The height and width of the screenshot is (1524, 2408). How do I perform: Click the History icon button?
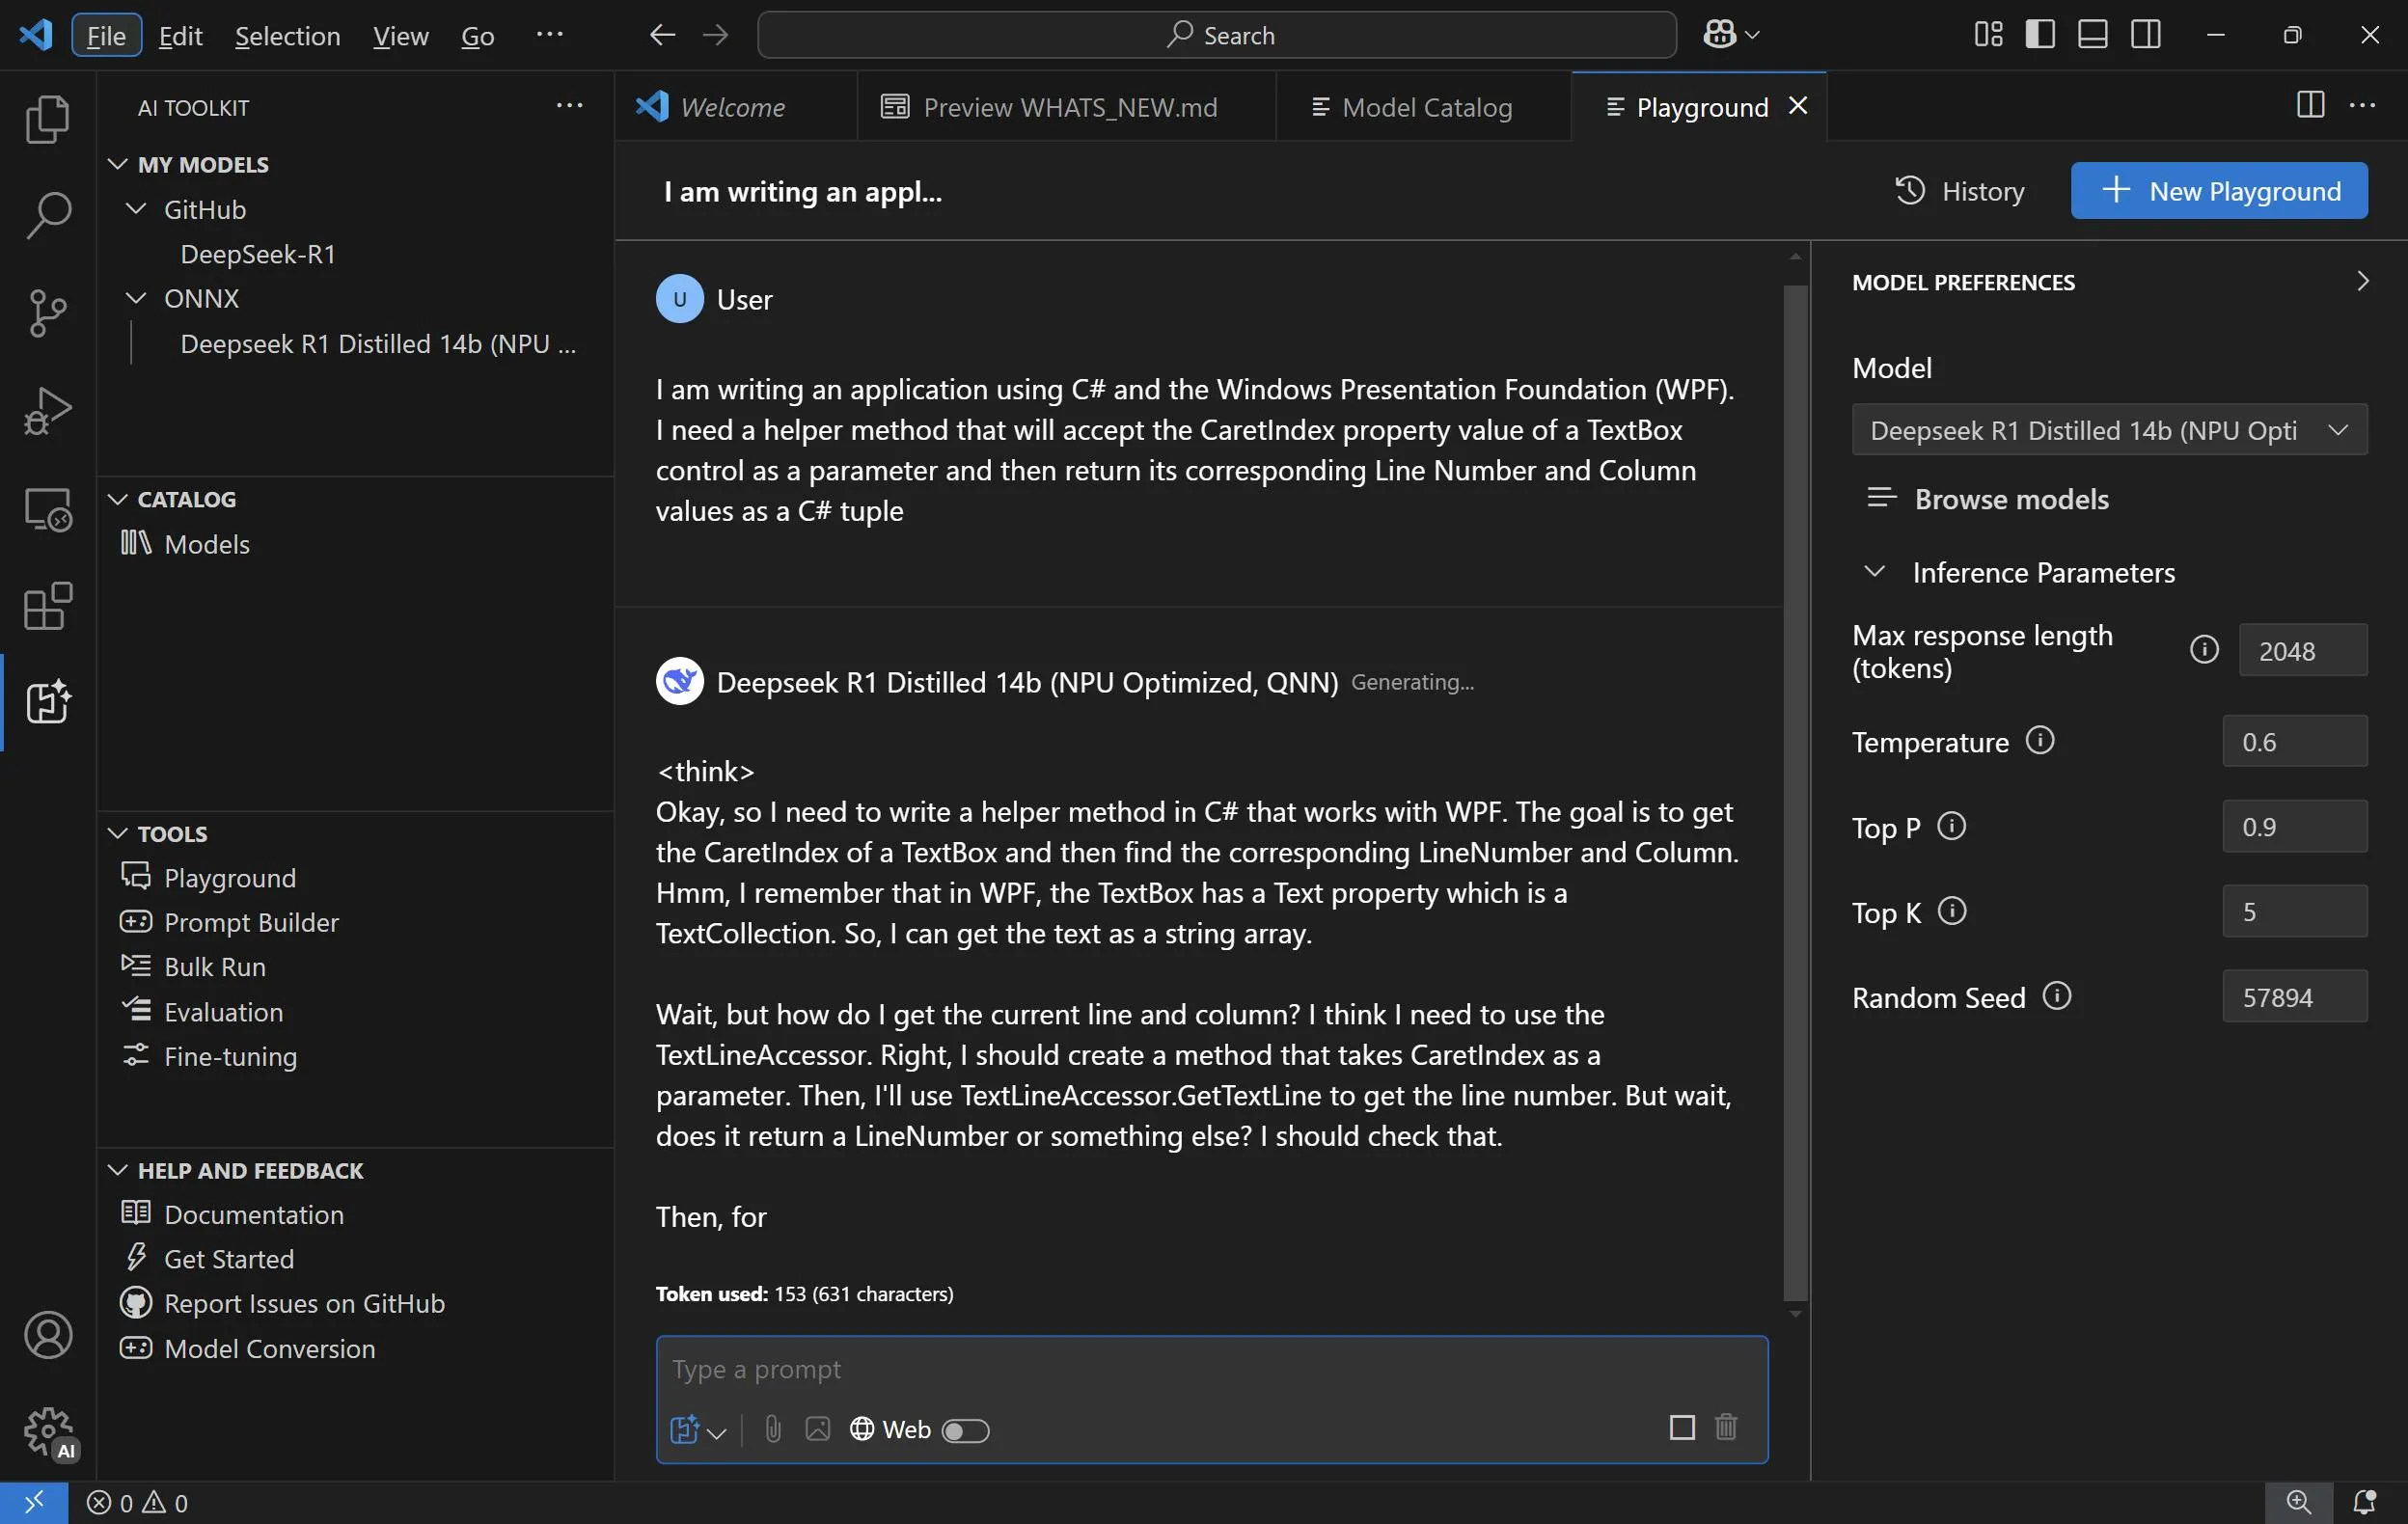pos(1913,190)
